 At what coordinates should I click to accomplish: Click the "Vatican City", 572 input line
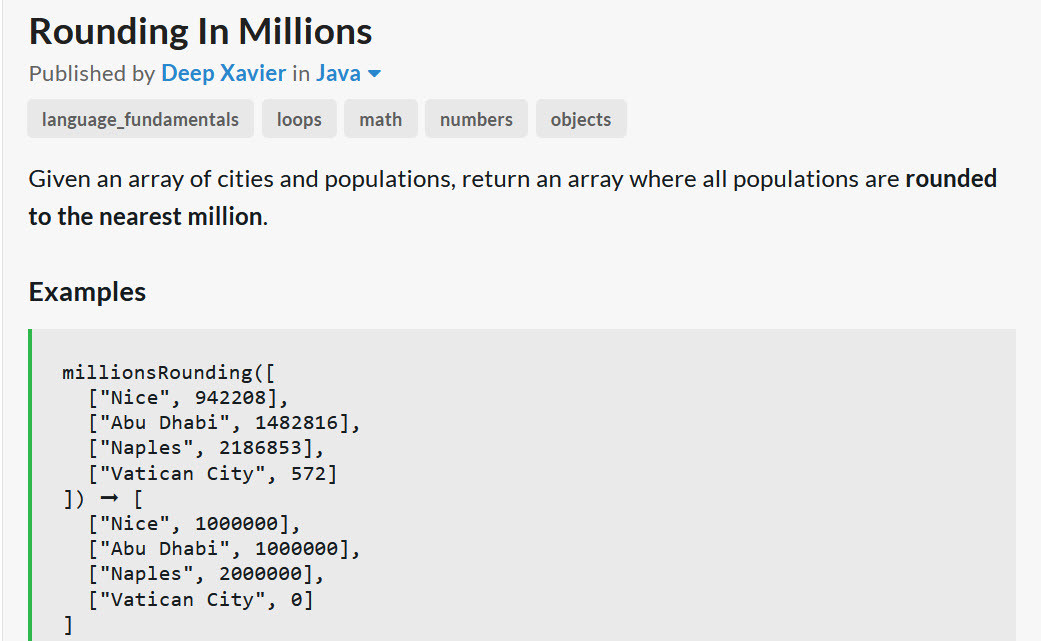pyautogui.click(x=212, y=474)
